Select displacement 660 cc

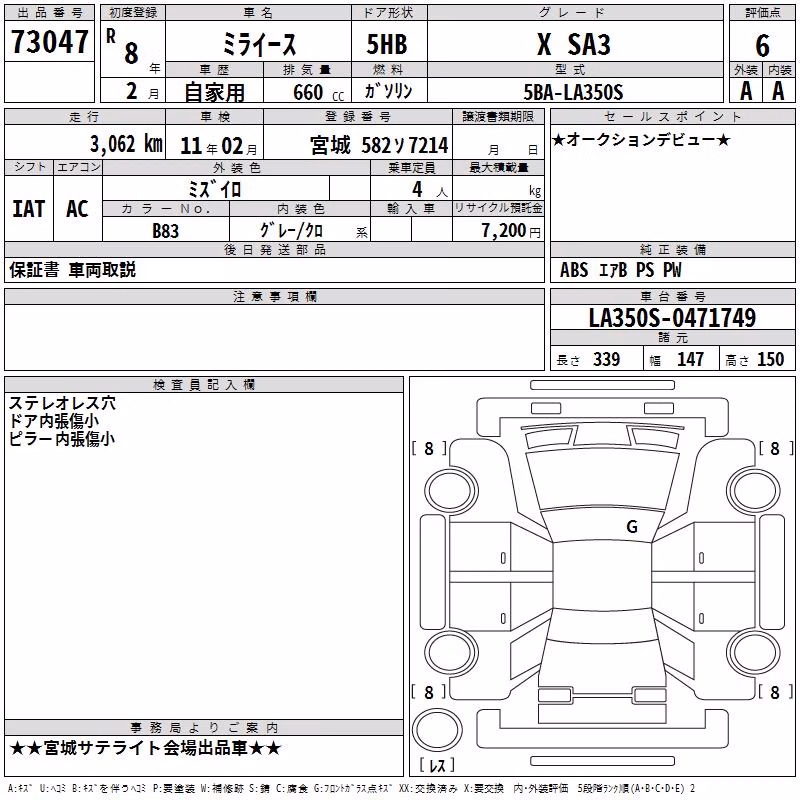point(318,92)
